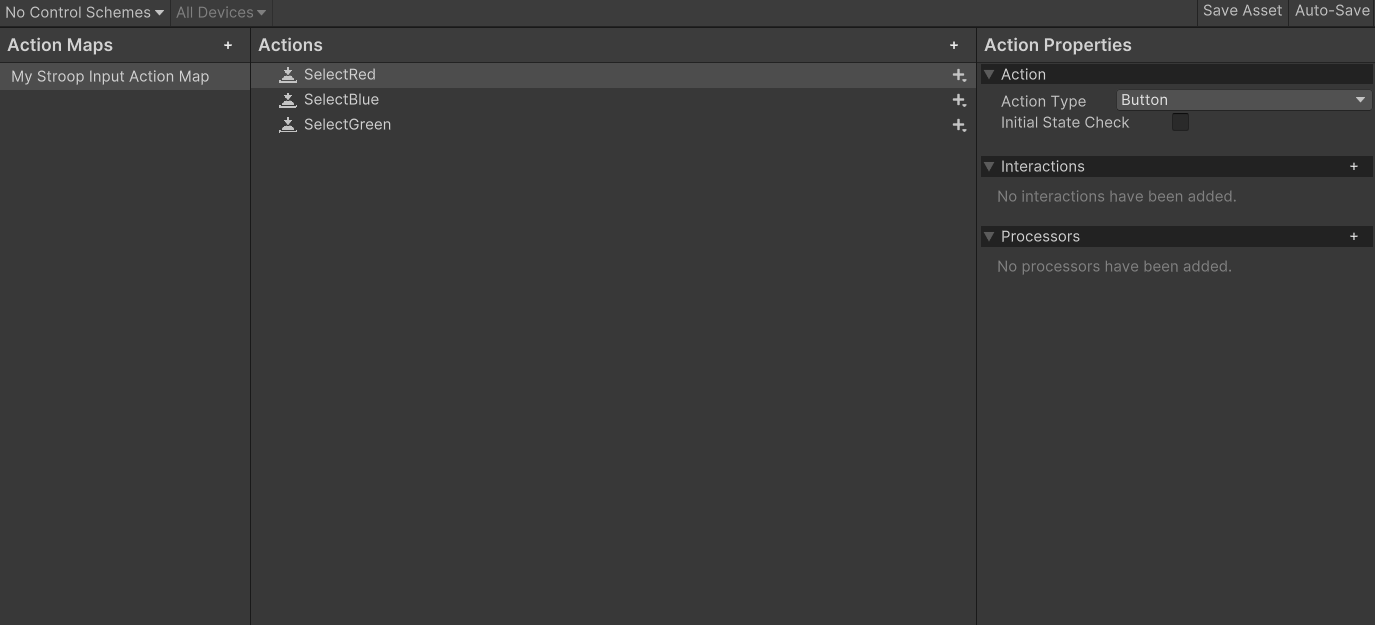Select the SelectRed action label

340,74
